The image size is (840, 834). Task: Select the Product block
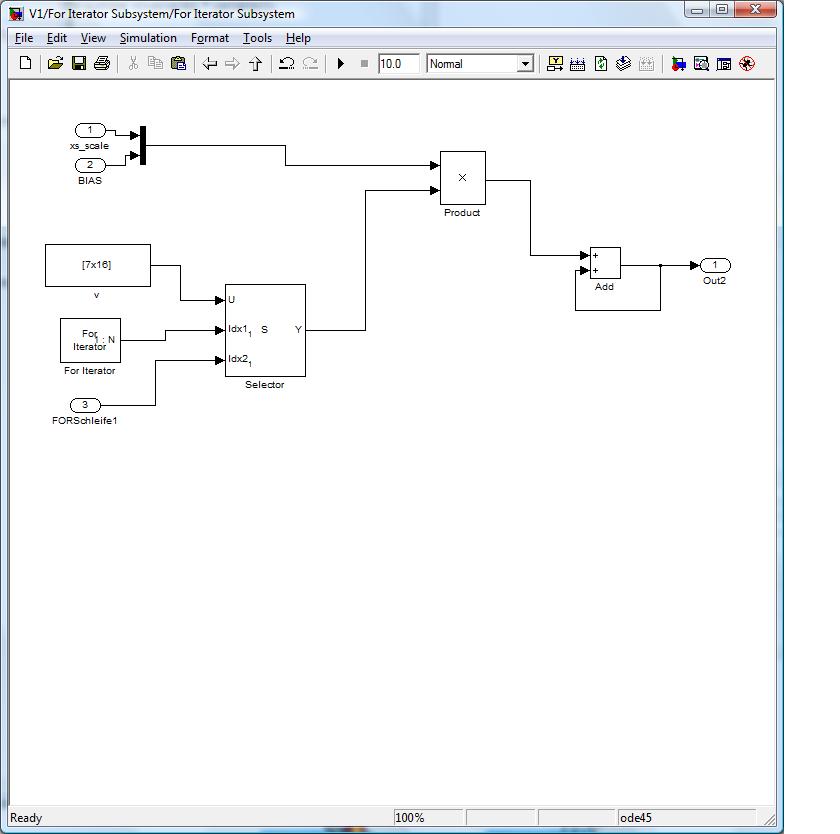pos(463,178)
